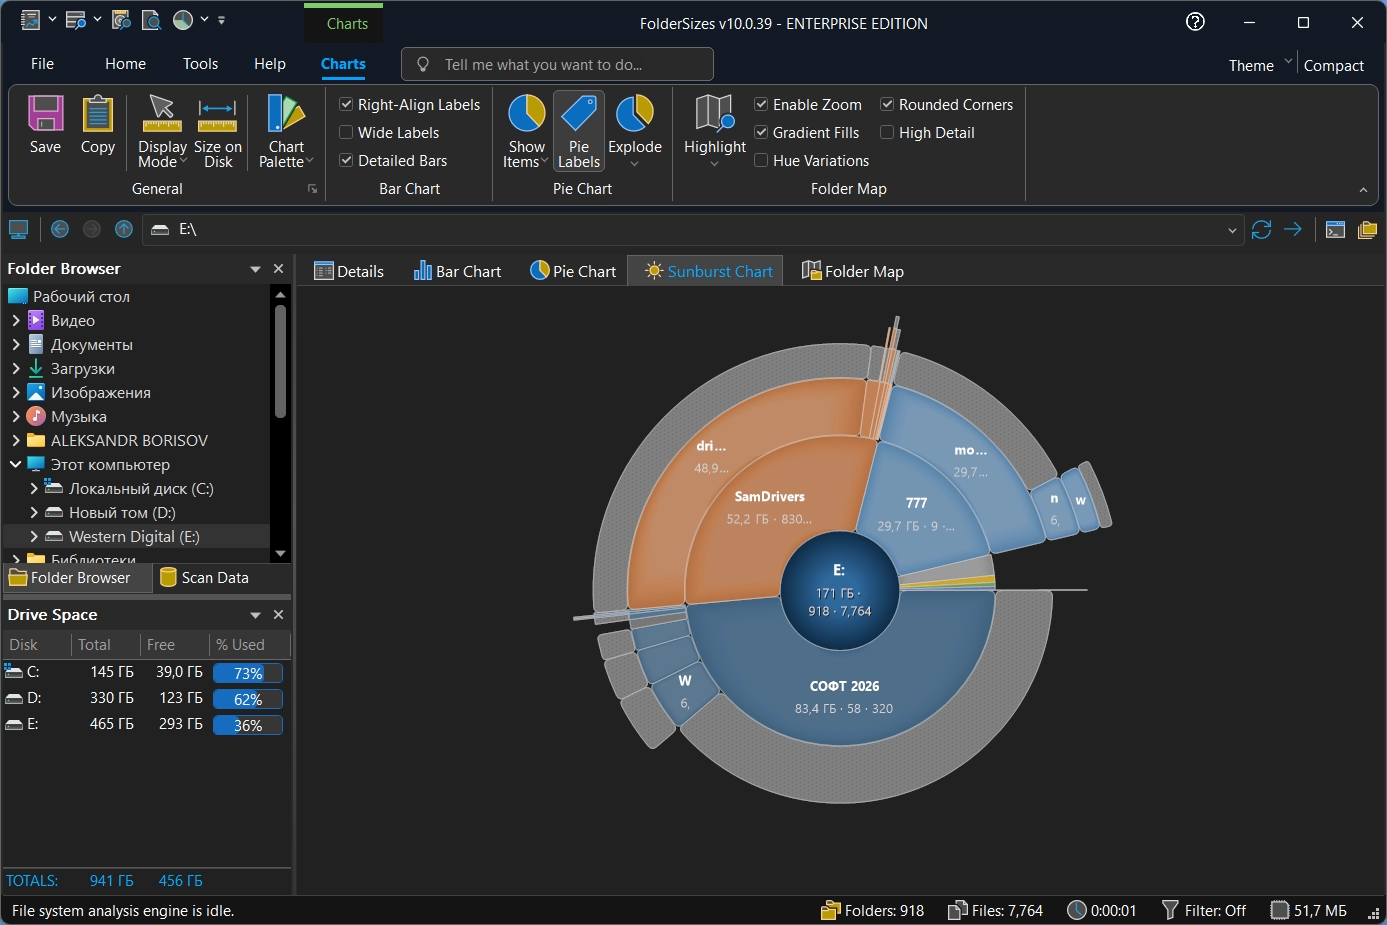Open the Tools ribbon menu
Viewport: 1387px width, 925px height.
click(x=200, y=64)
